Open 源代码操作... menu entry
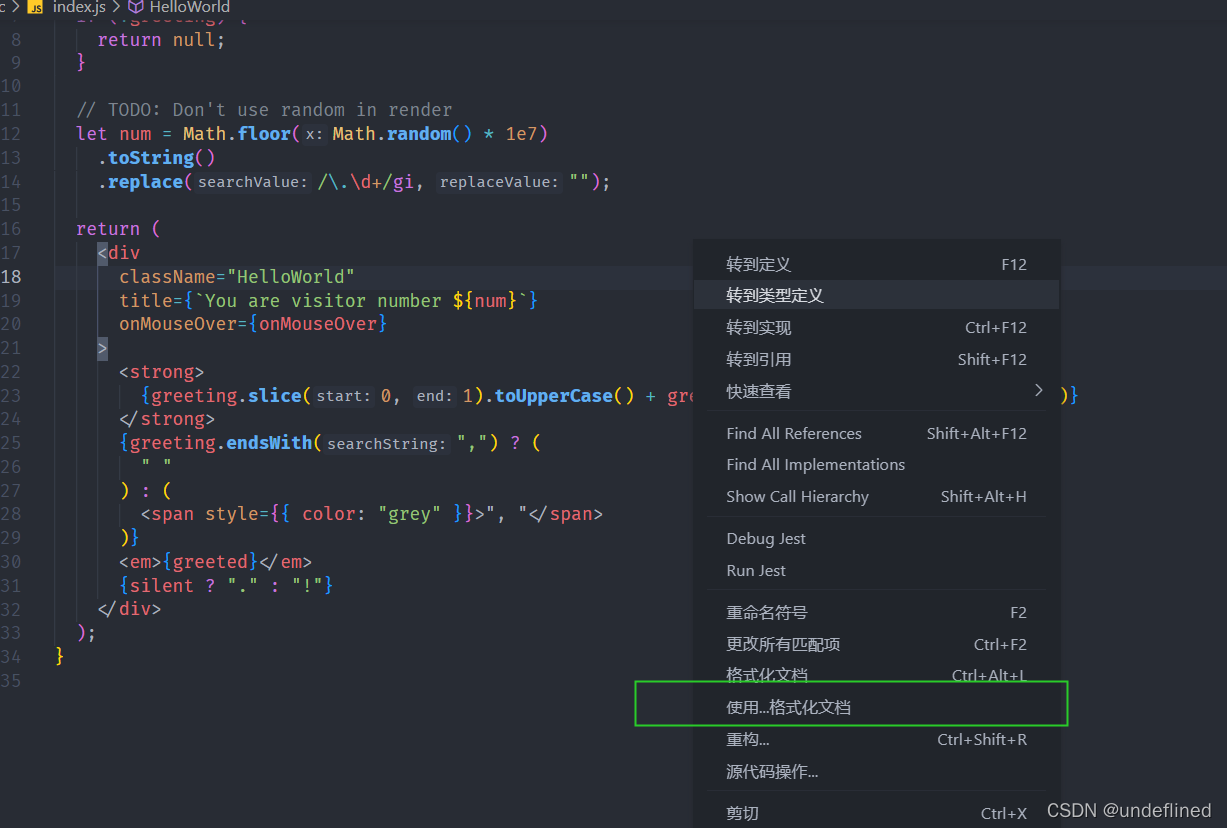Screen dimensions: 1227x828 (x=876, y=771)
